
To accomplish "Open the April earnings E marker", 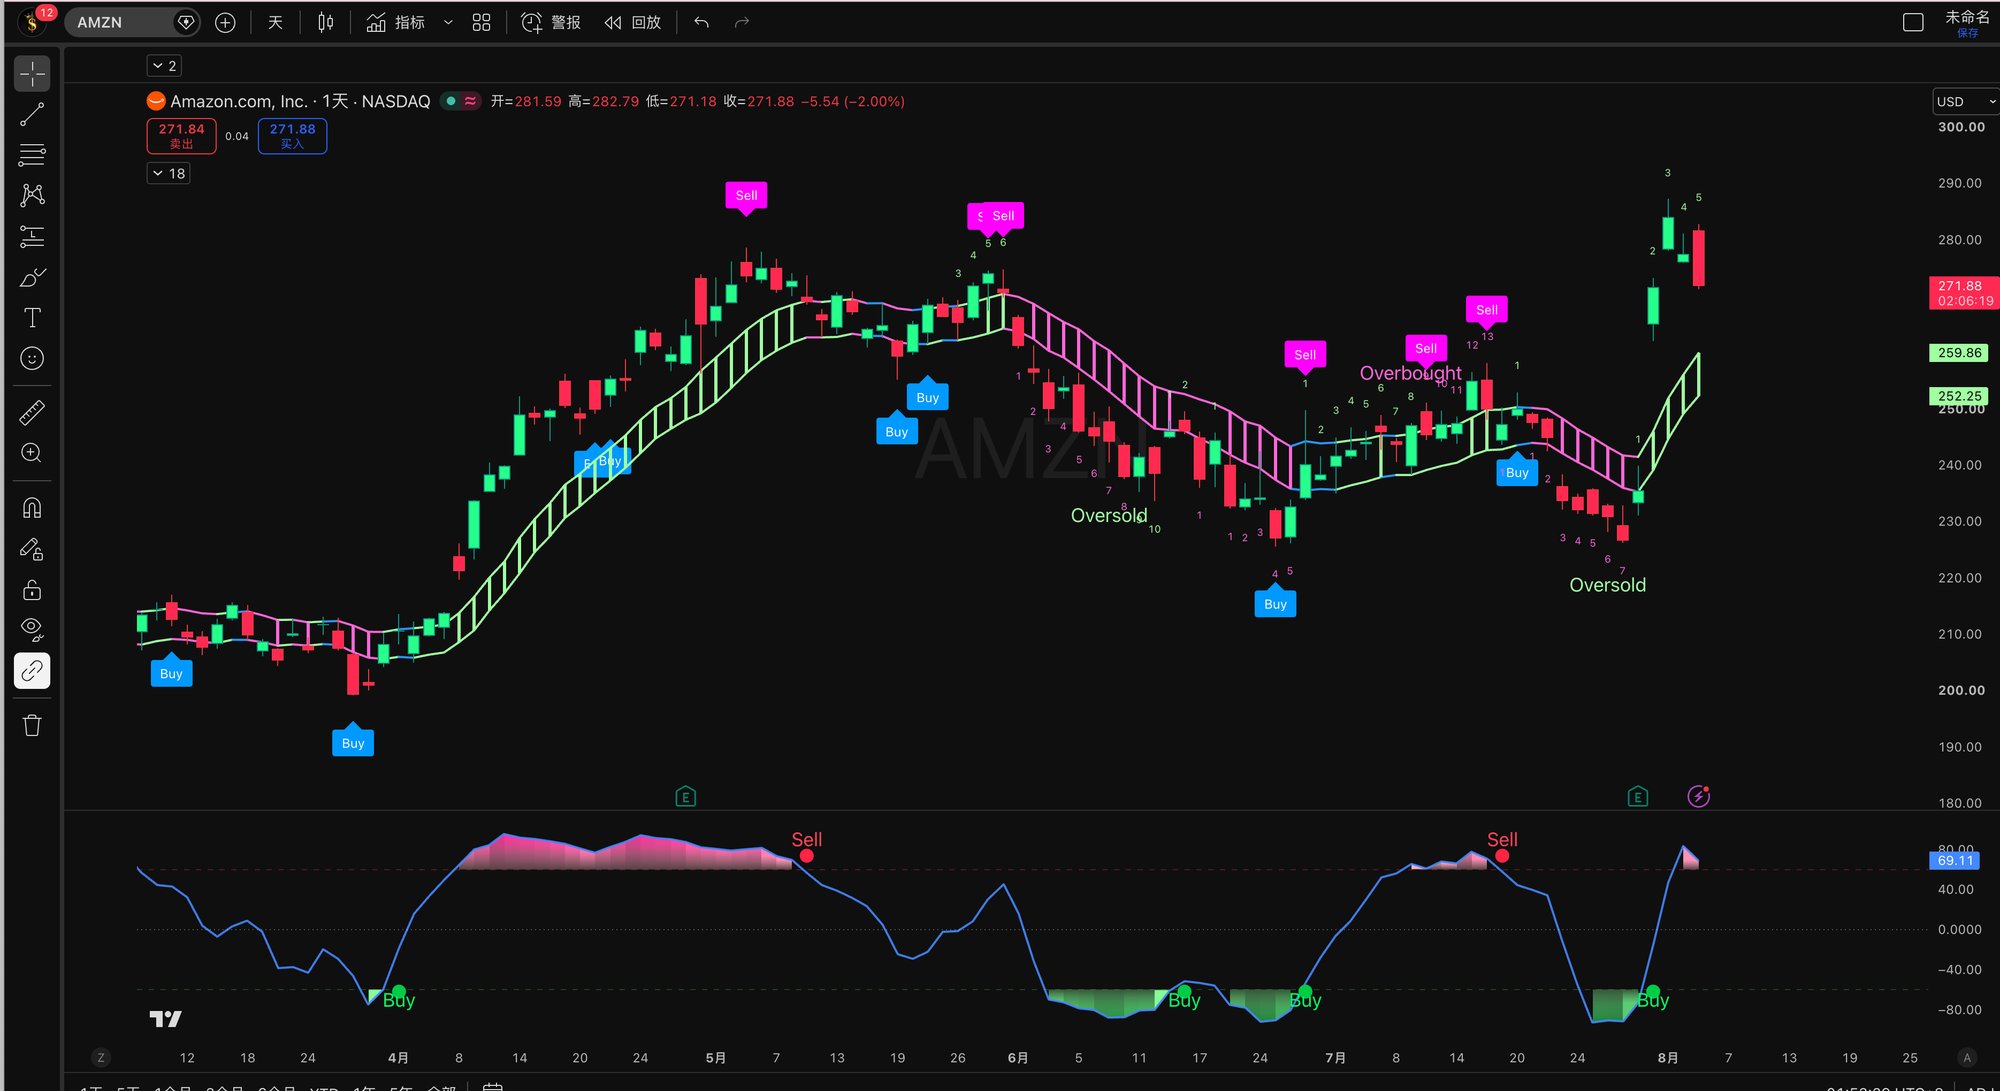I will [685, 797].
